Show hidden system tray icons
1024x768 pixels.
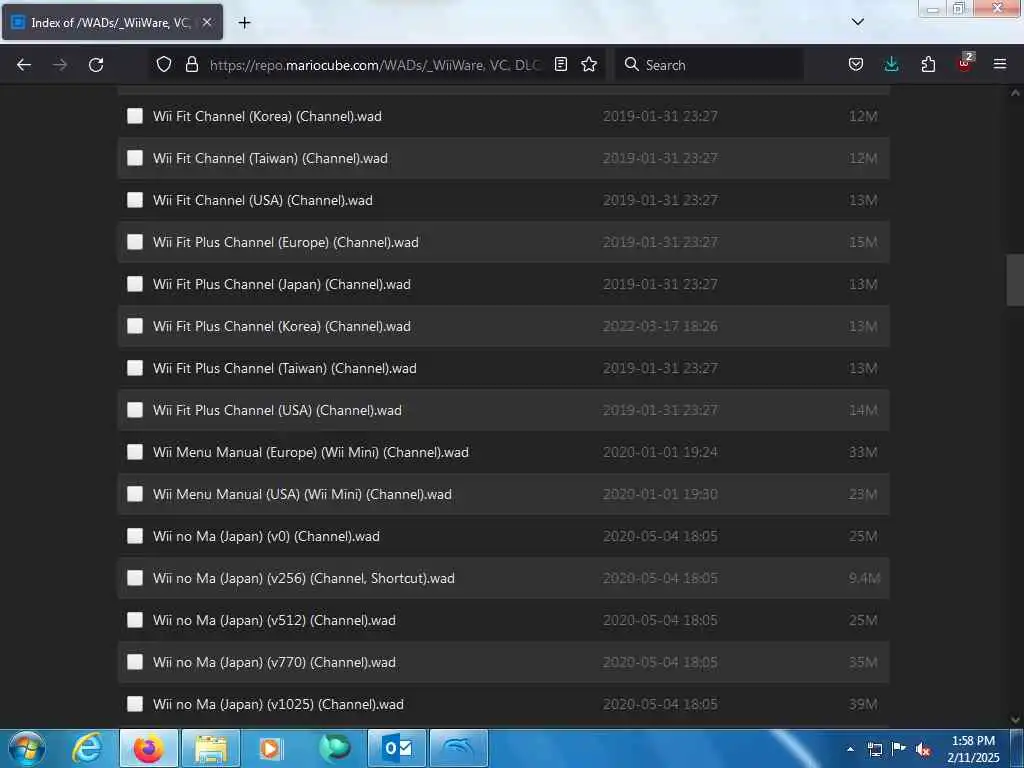[x=850, y=749]
